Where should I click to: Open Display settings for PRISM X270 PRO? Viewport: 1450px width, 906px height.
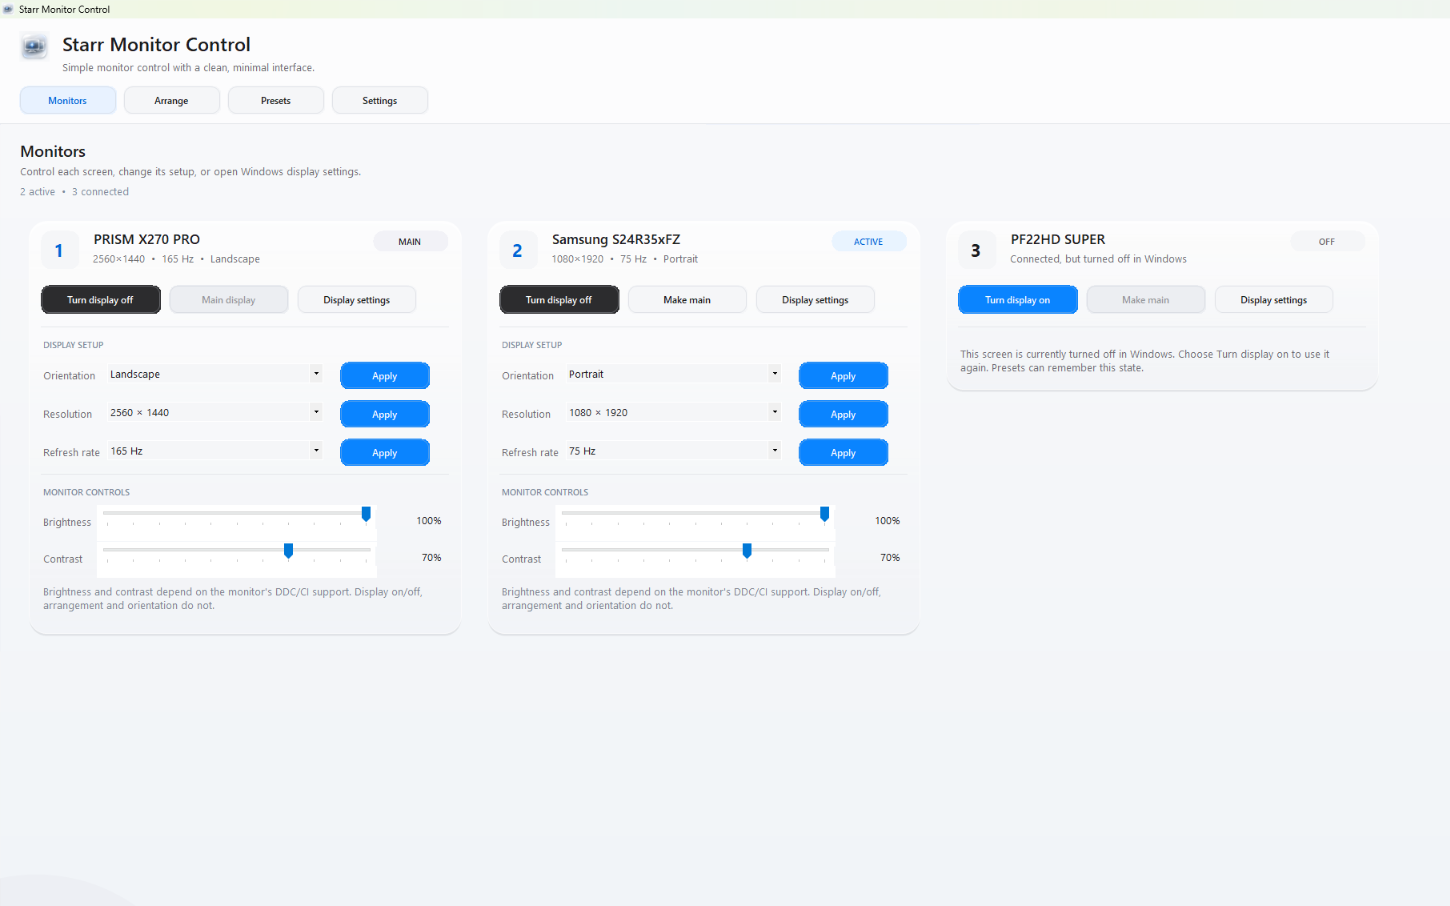click(357, 300)
